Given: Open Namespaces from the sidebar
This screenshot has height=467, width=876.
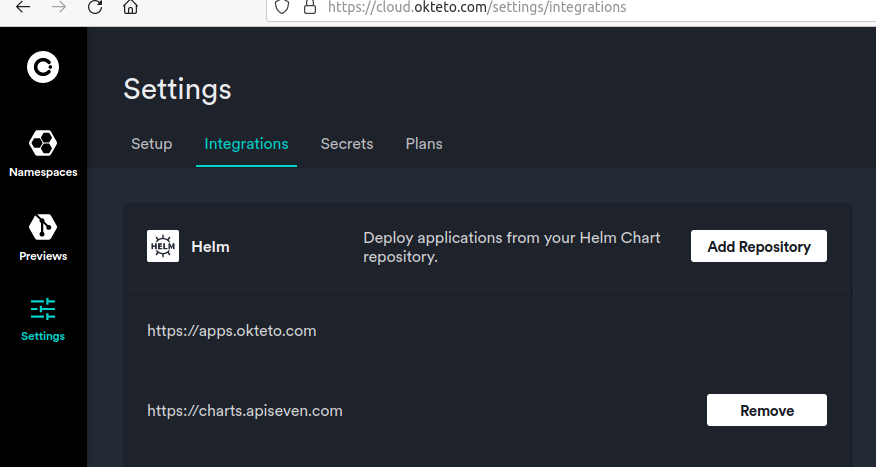Looking at the screenshot, I should click(x=43, y=152).
